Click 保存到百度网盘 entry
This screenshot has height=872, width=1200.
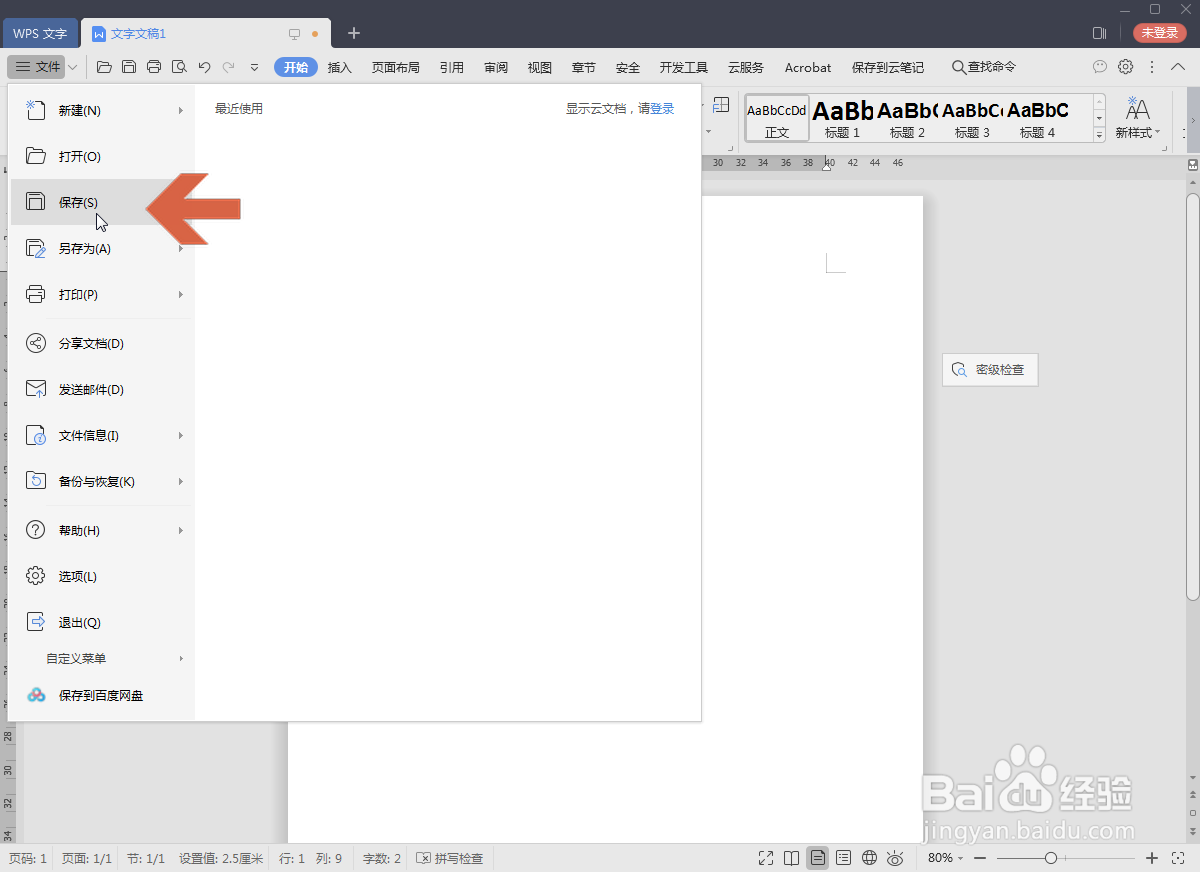(101, 695)
